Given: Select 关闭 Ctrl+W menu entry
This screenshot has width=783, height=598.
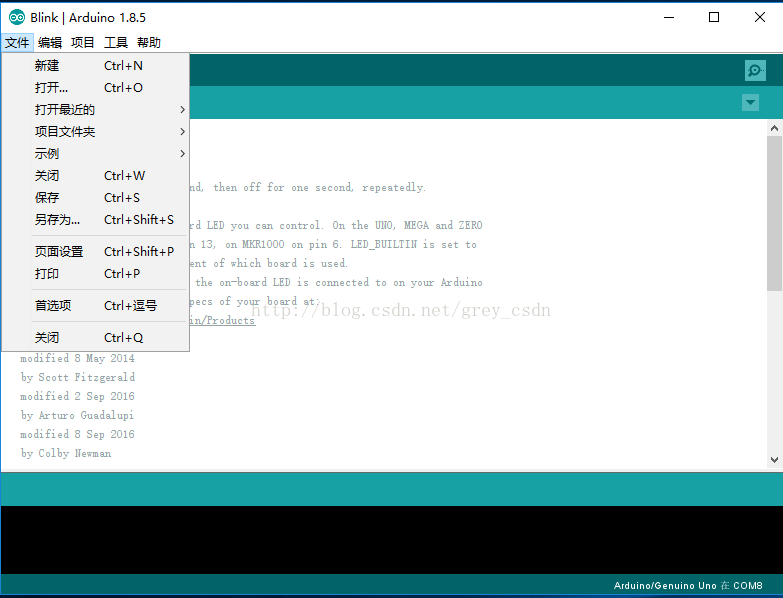Looking at the screenshot, I should click(x=96, y=176).
